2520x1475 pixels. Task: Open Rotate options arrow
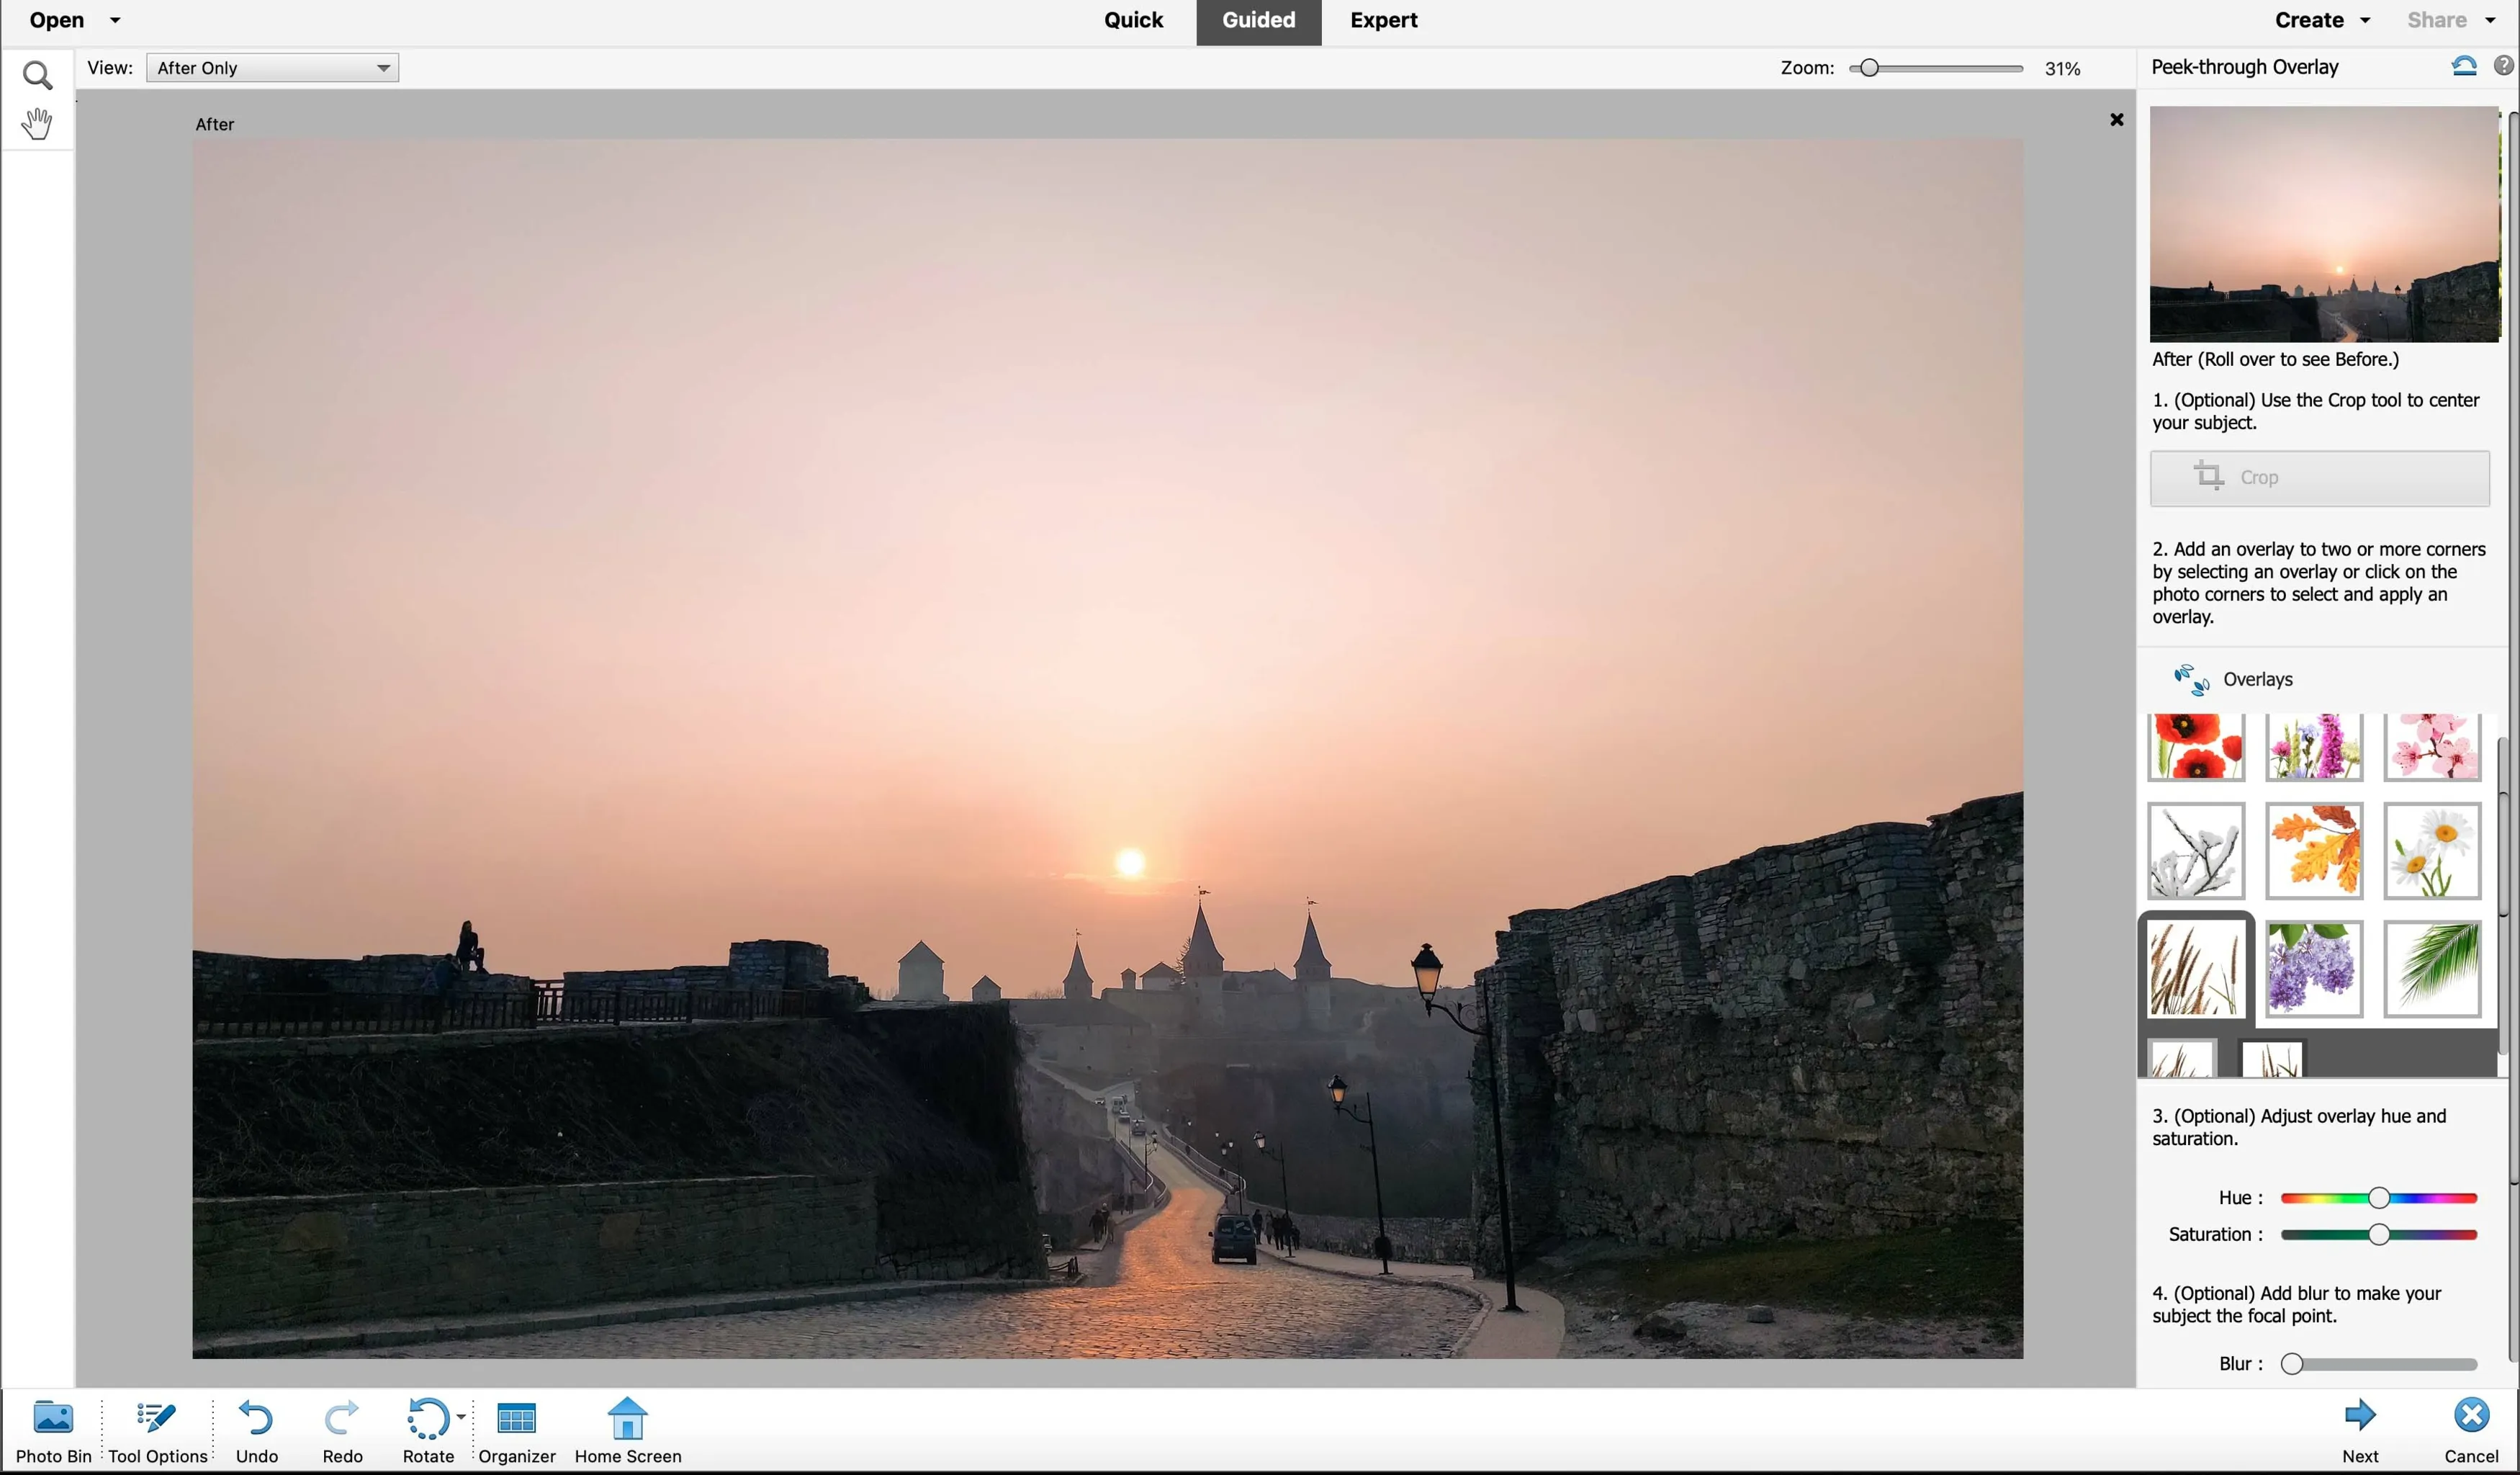461,1416
